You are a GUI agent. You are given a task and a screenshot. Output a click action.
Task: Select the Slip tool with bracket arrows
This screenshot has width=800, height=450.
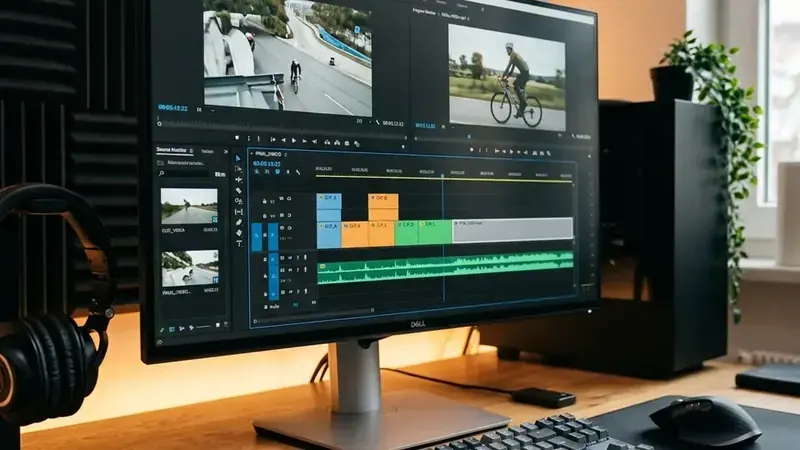coord(238,212)
